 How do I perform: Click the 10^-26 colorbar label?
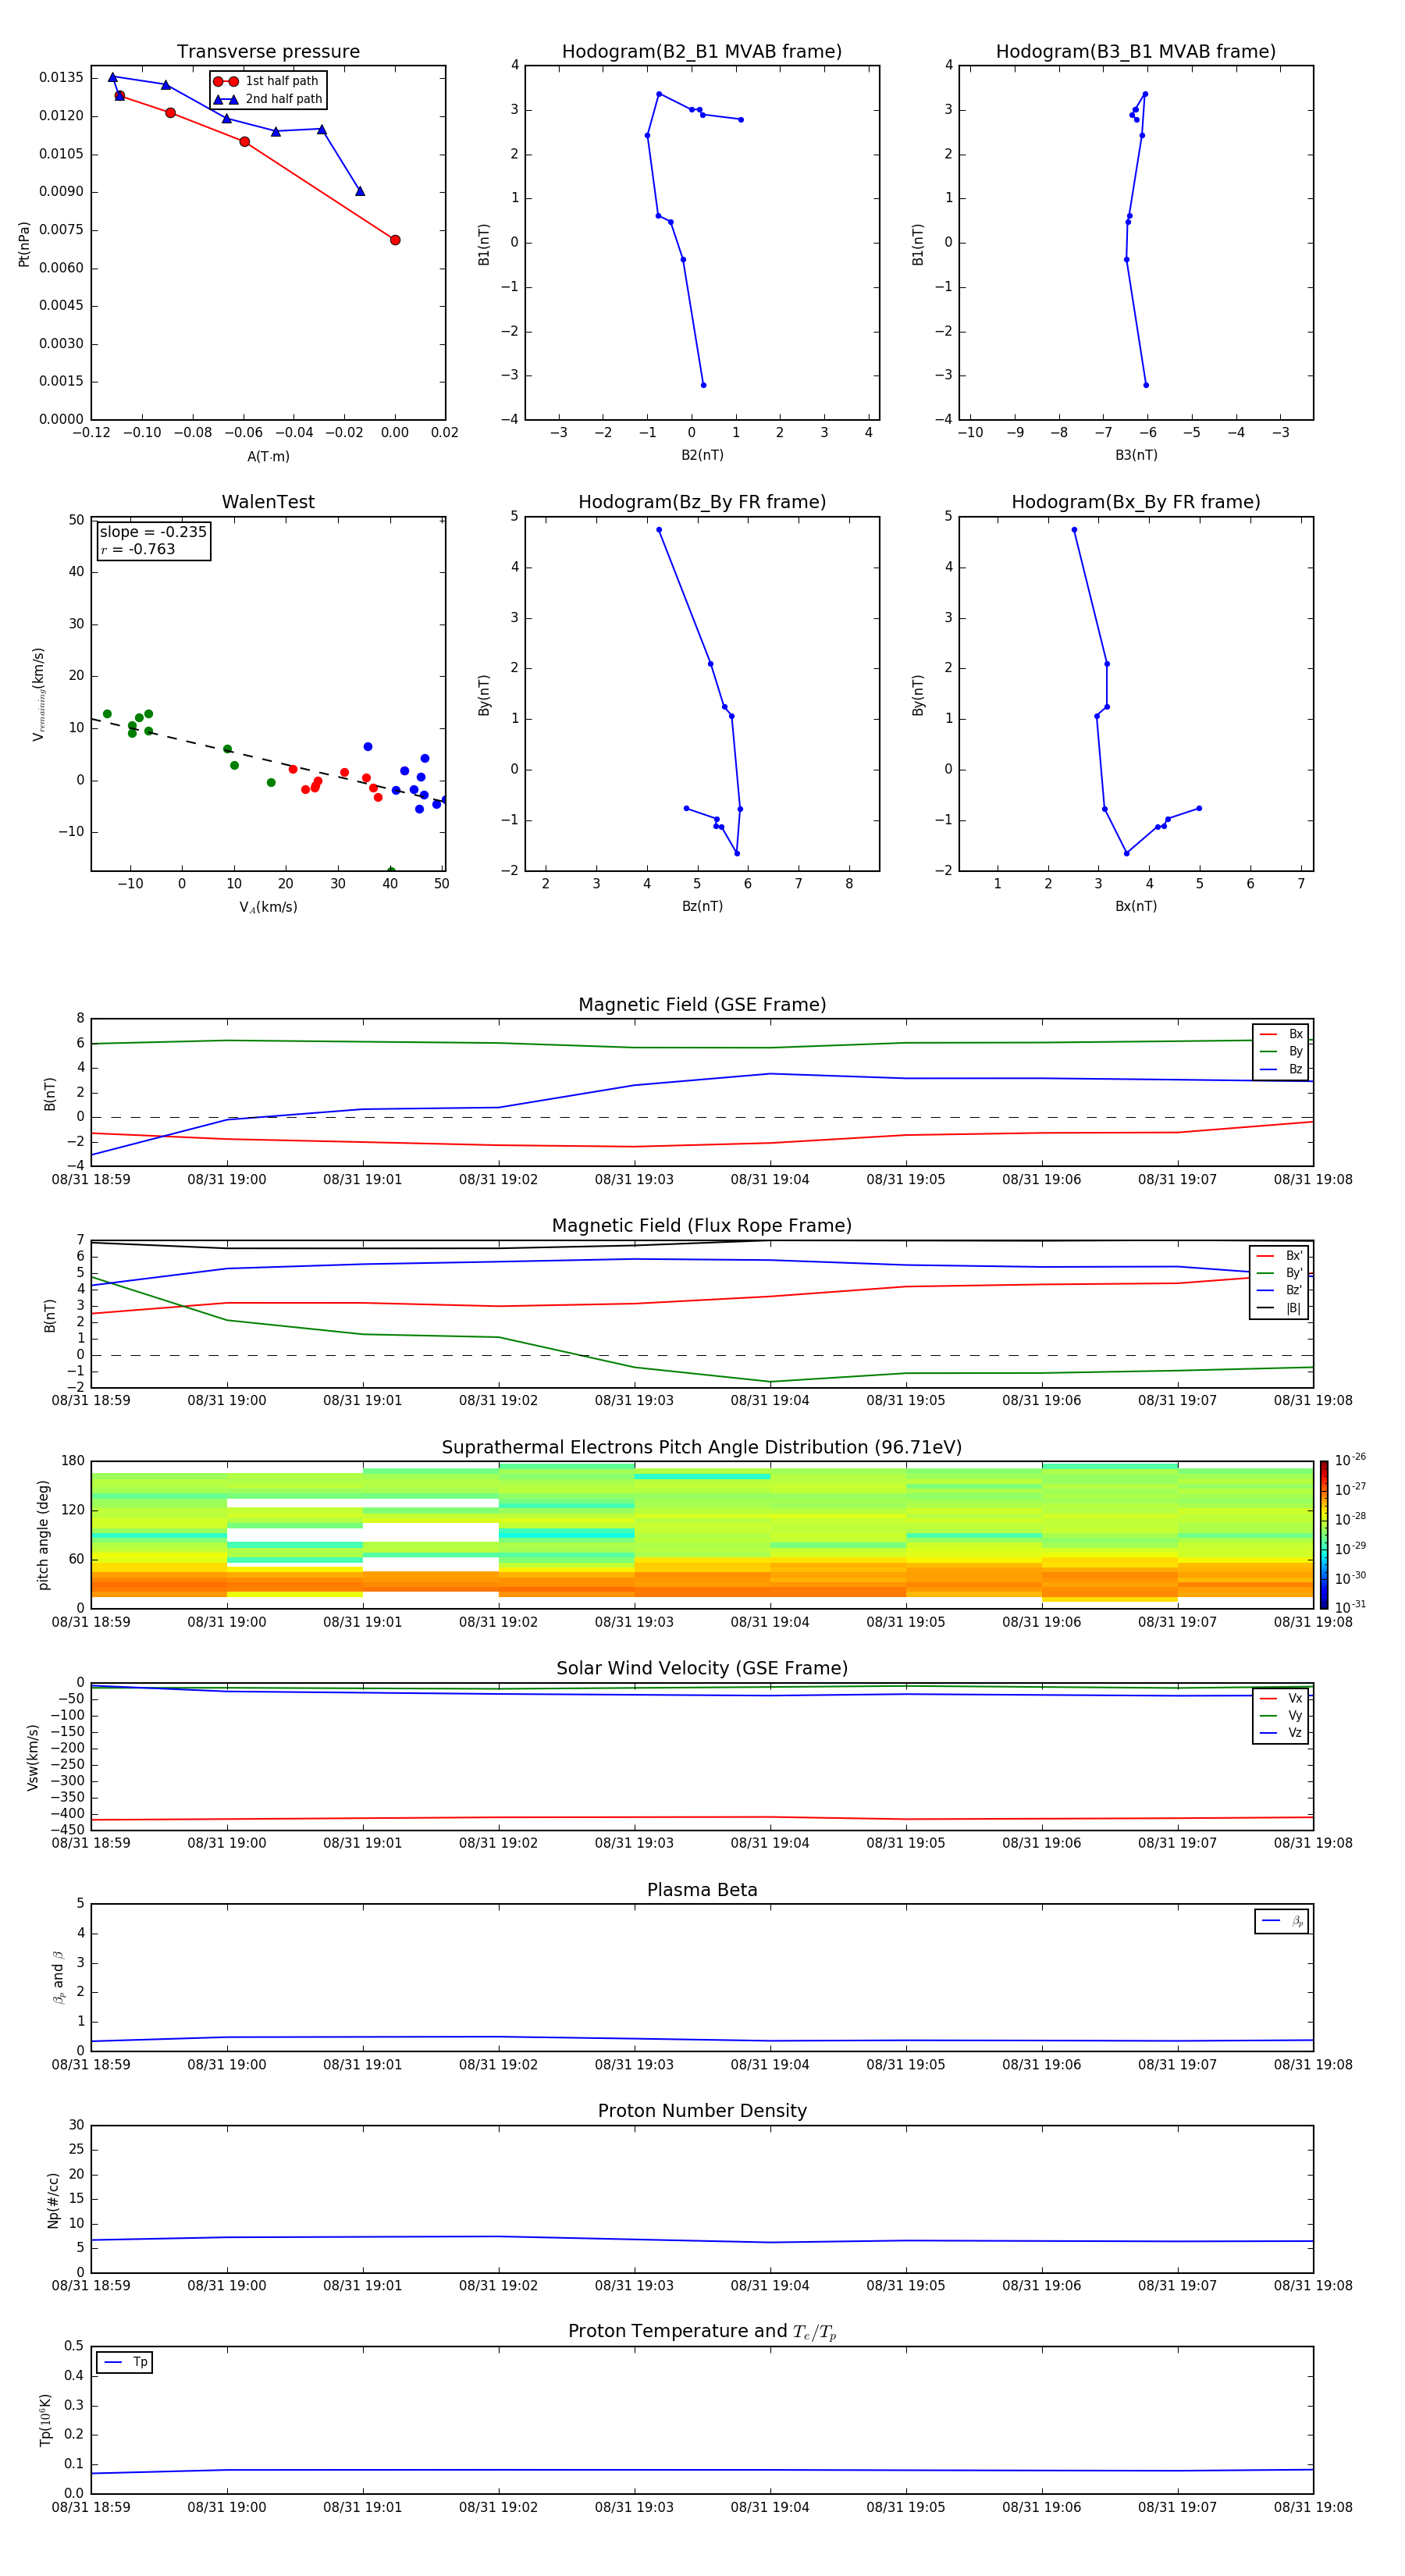click(x=1350, y=1460)
